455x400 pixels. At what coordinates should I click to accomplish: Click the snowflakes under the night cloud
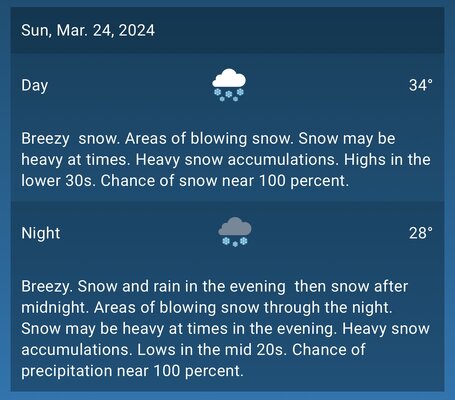pos(235,241)
